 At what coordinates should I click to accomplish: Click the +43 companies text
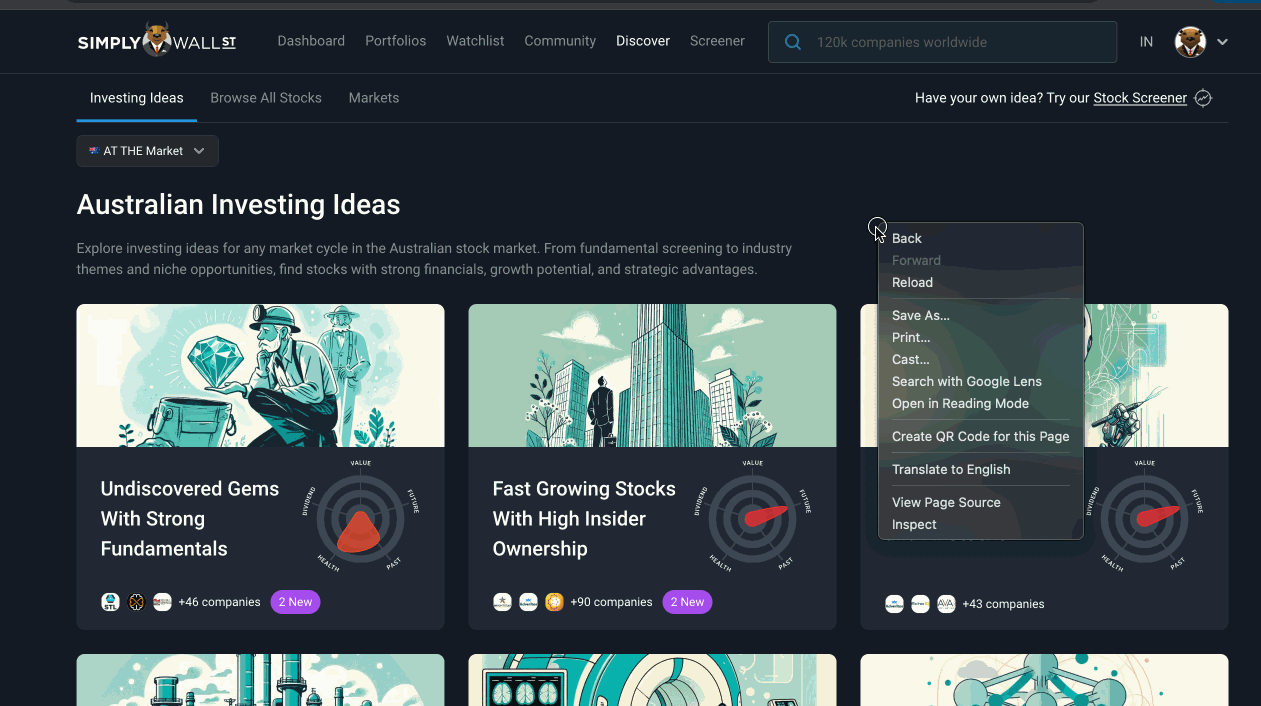pos(1003,604)
